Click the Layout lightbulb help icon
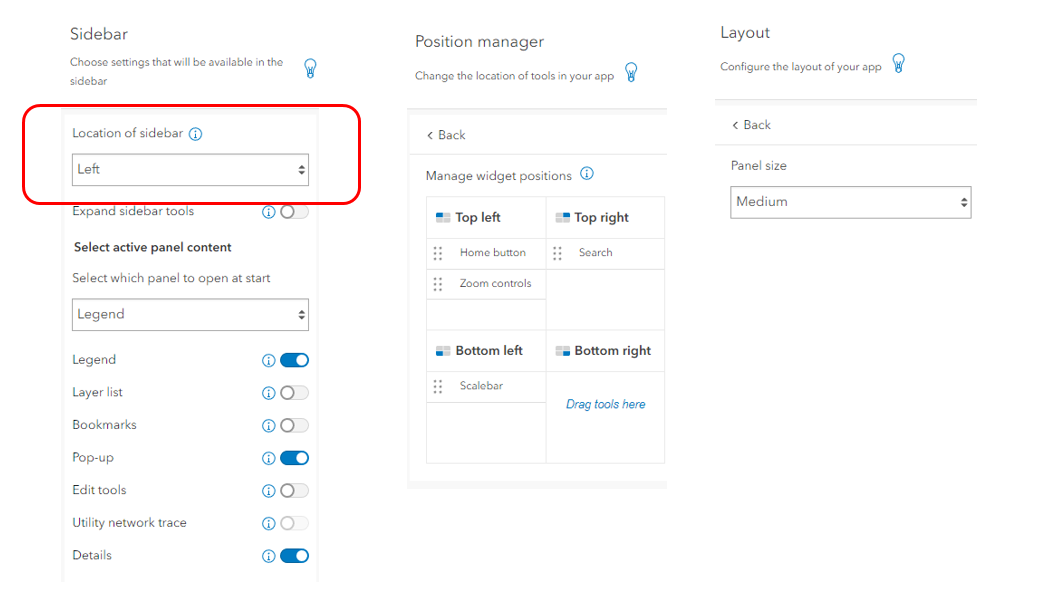 [x=898, y=62]
